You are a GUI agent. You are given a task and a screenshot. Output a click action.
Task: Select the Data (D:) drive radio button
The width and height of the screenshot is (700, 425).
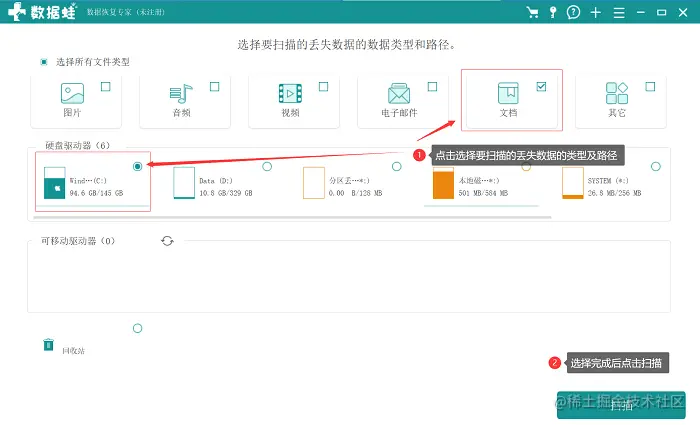click(x=267, y=167)
